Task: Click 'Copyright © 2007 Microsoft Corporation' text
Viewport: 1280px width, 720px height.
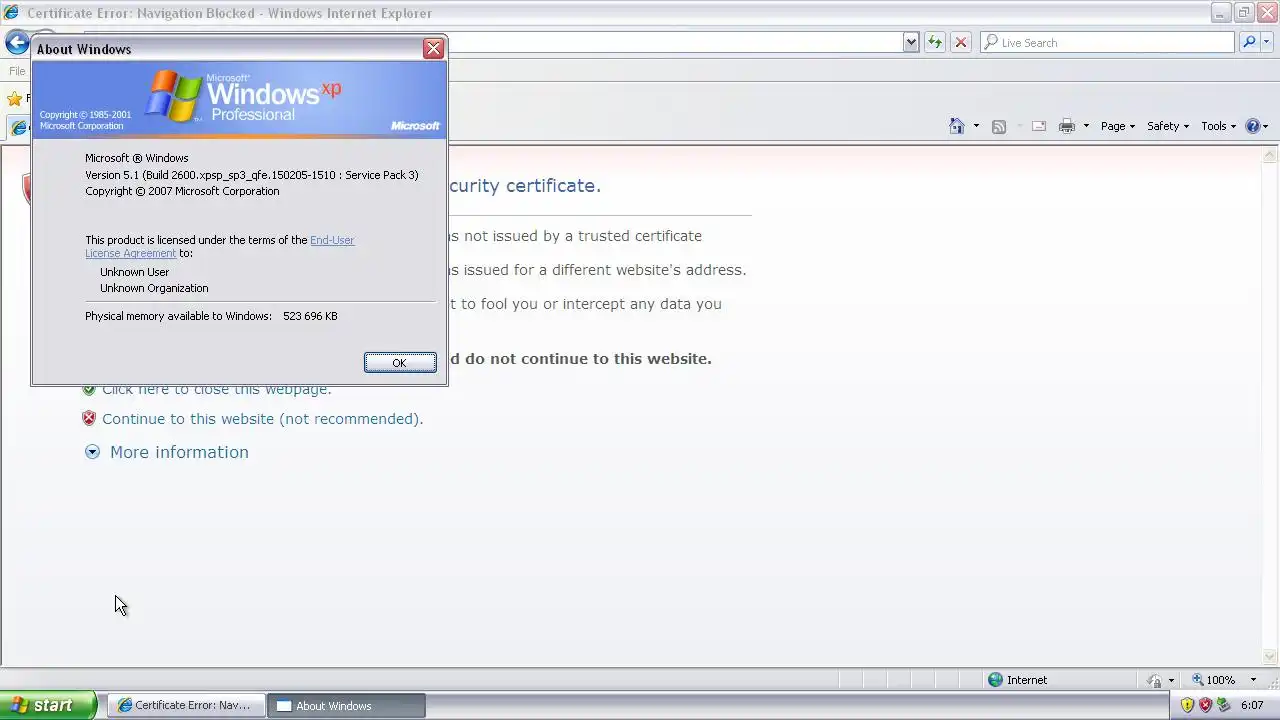Action: click(x=182, y=191)
